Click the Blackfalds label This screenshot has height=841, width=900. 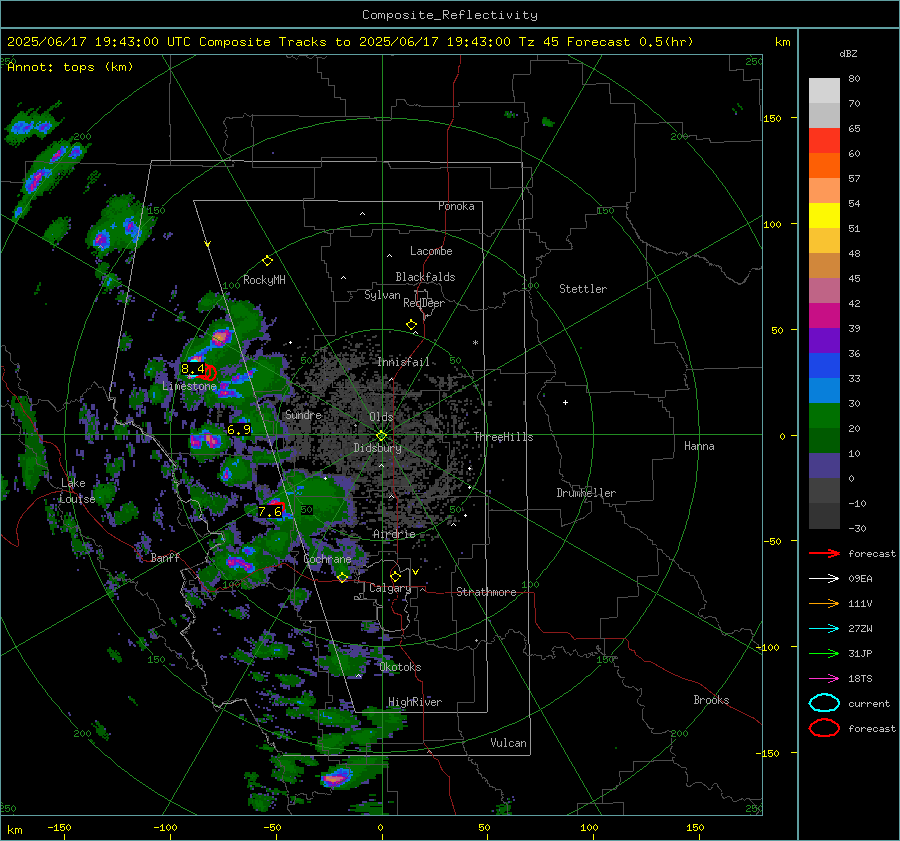pos(425,277)
